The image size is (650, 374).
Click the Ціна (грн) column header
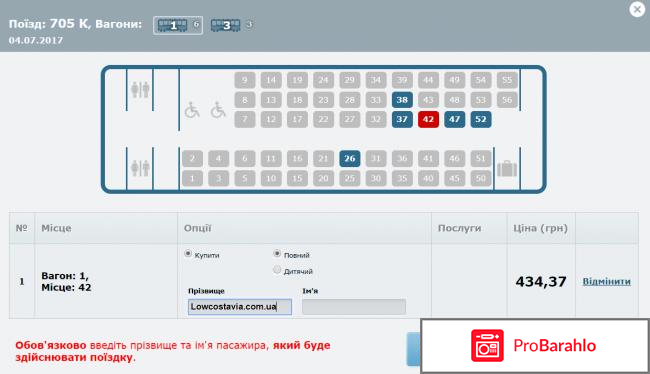[541, 228]
